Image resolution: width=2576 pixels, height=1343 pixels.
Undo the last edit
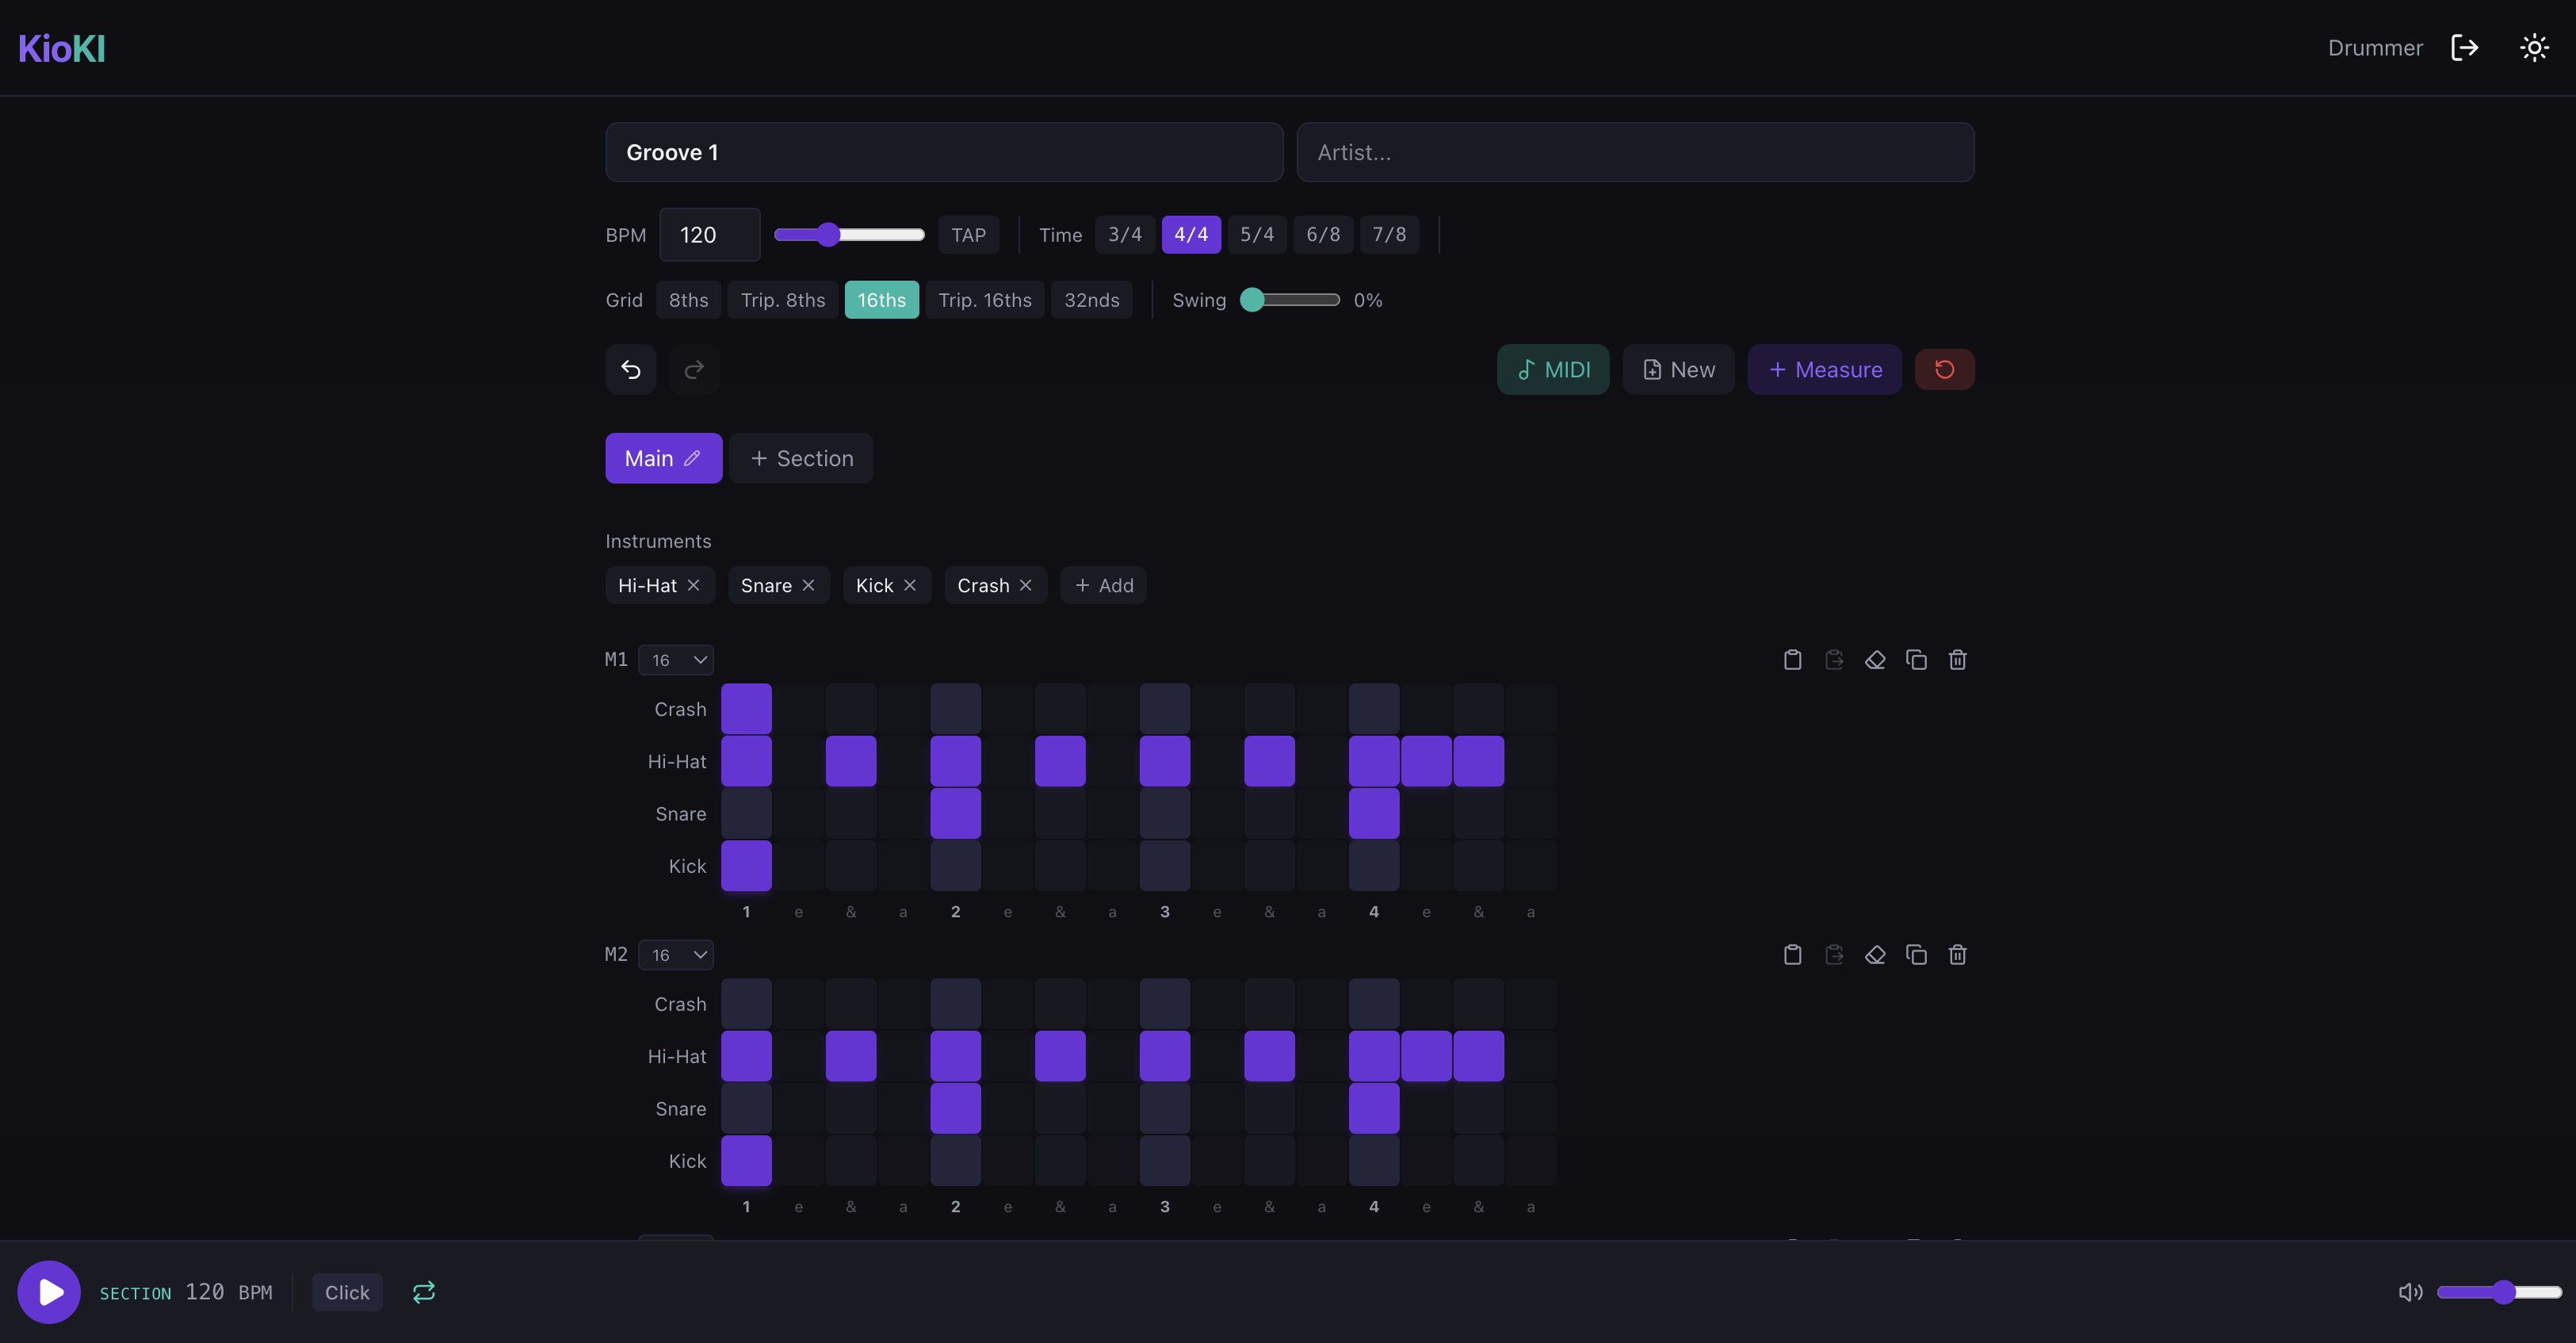(630, 369)
